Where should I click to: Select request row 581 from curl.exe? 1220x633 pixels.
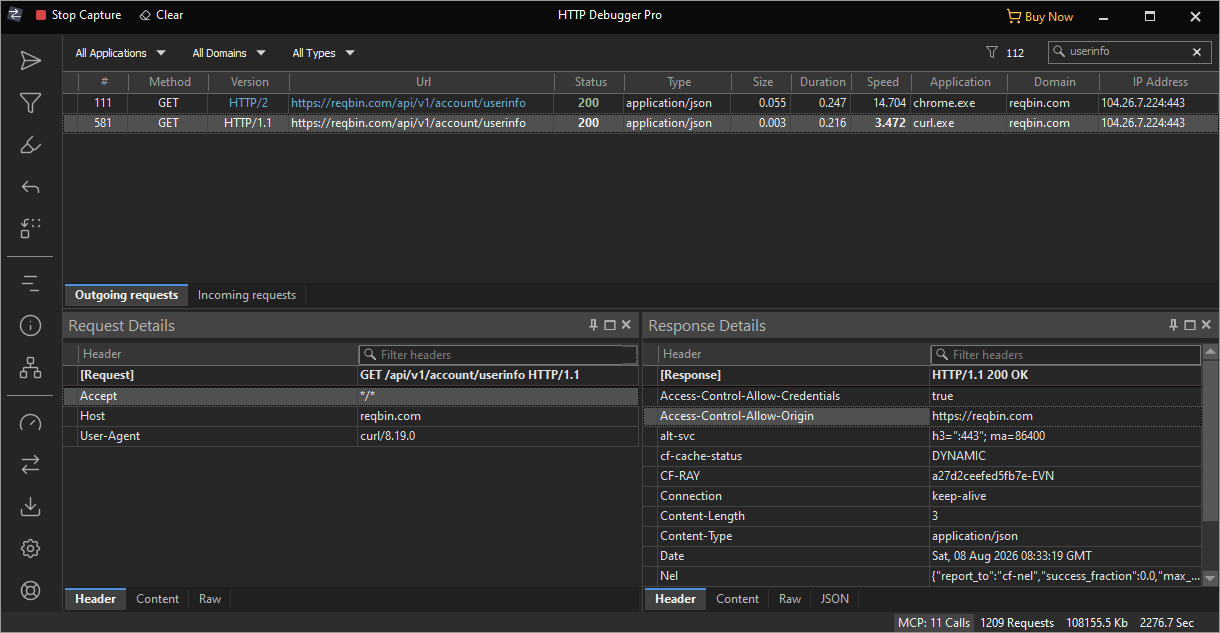tap(640, 123)
